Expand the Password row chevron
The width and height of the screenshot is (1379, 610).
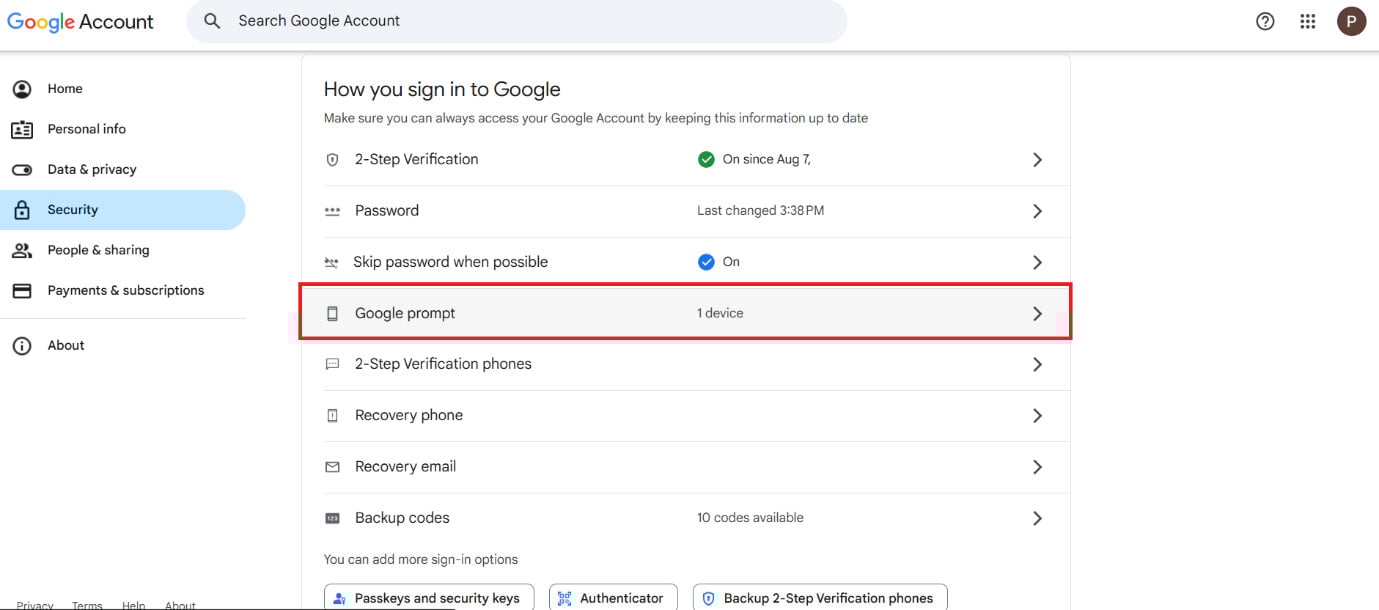coord(1037,211)
